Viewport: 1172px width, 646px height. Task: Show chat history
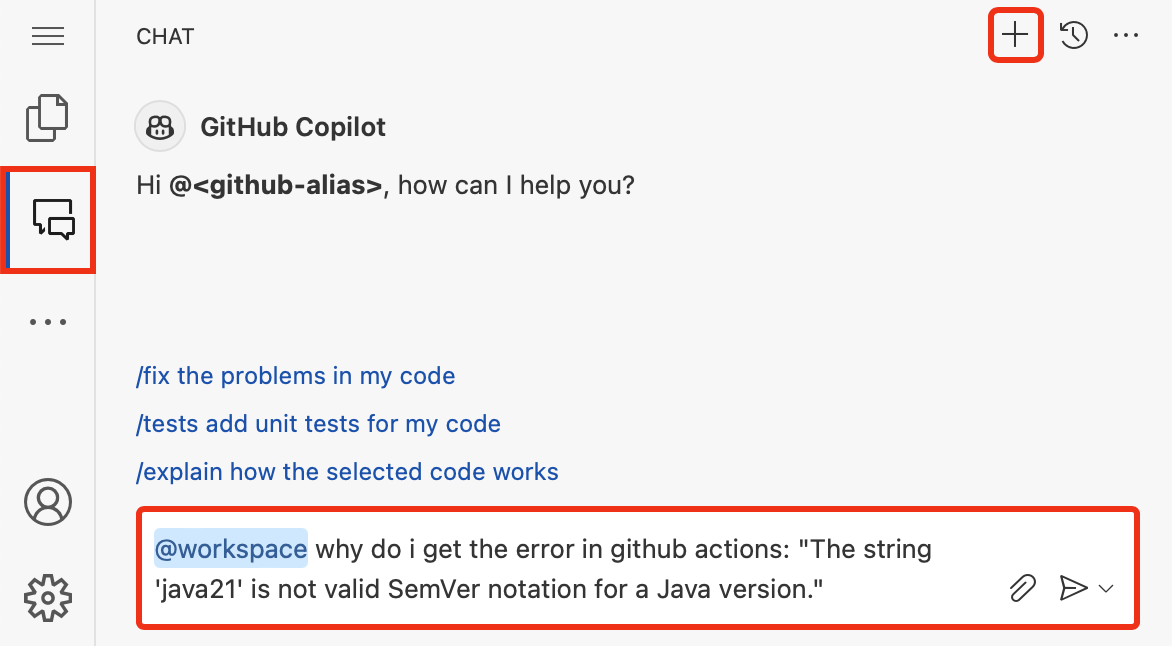pos(1074,36)
